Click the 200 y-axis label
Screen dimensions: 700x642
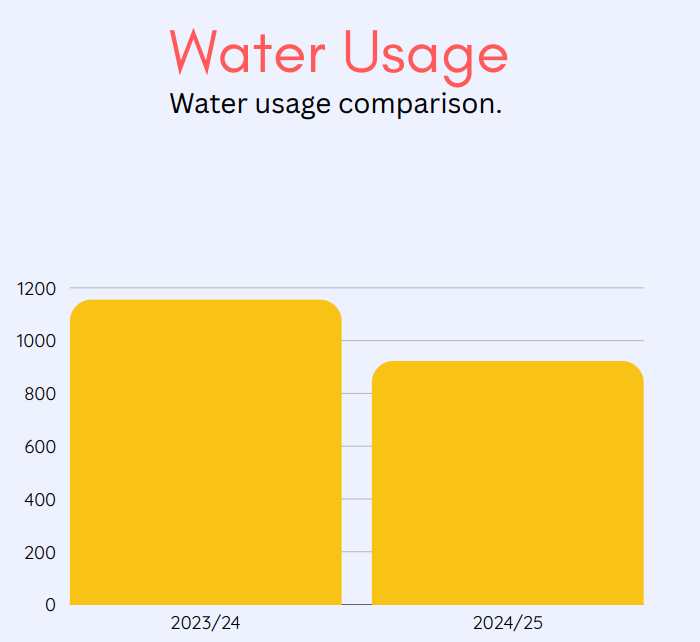click(x=40, y=552)
